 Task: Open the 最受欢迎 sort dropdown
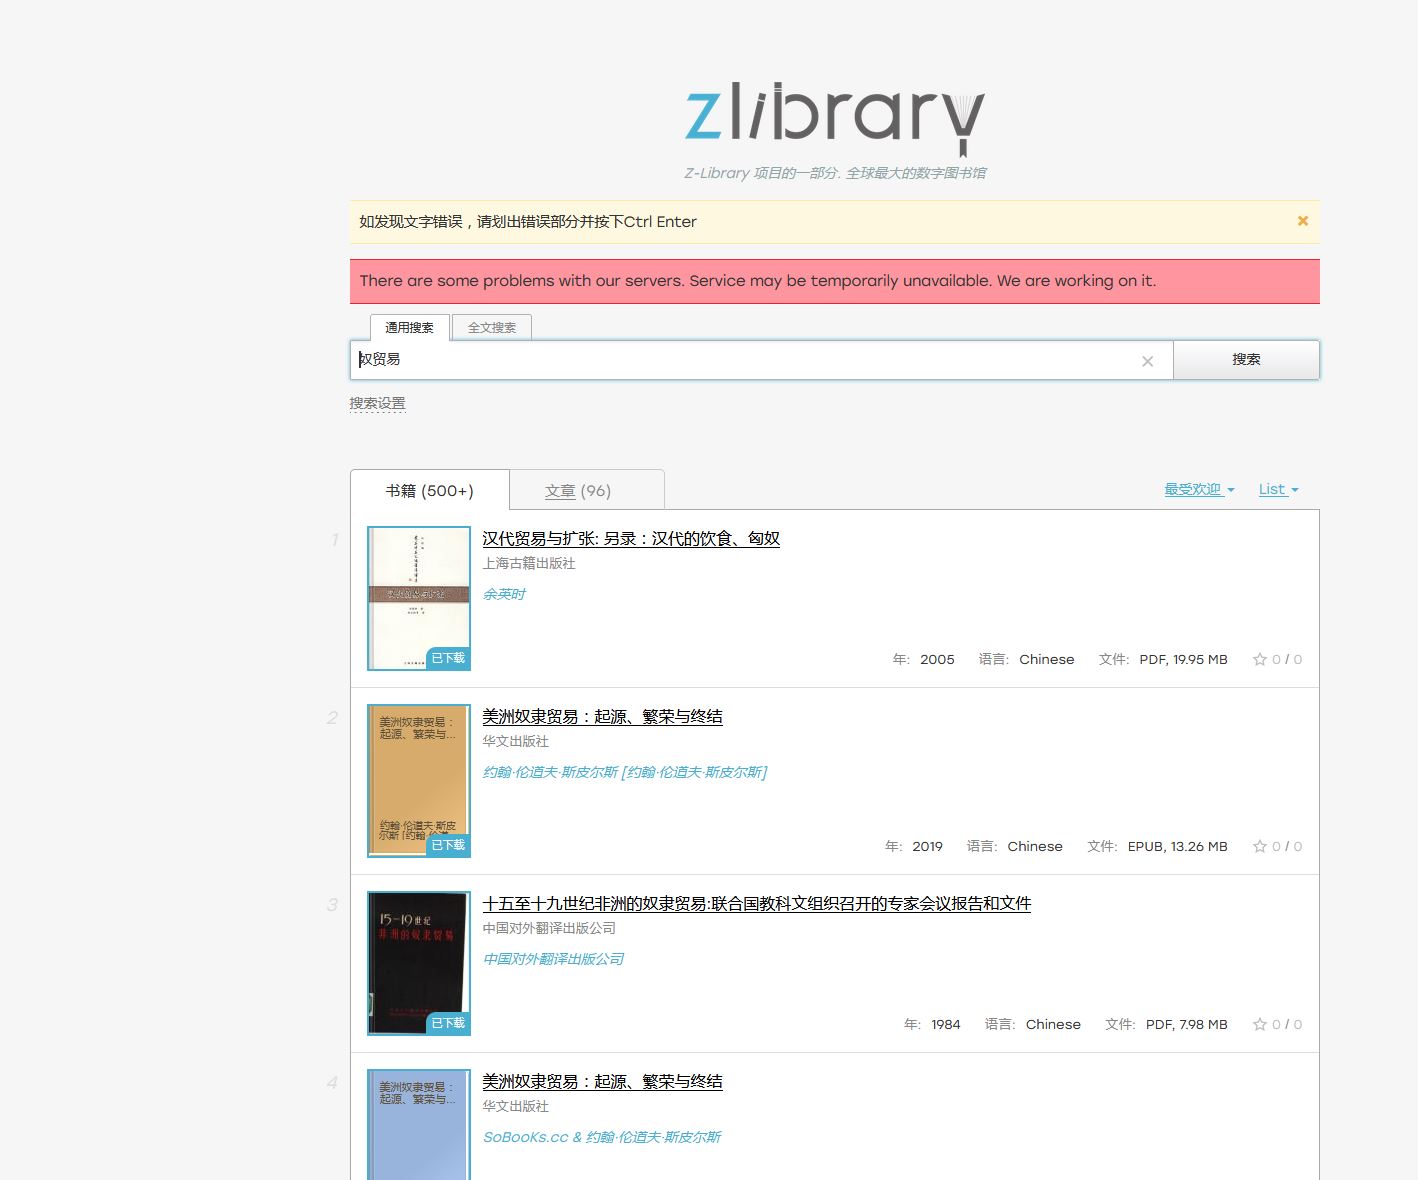click(x=1199, y=489)
